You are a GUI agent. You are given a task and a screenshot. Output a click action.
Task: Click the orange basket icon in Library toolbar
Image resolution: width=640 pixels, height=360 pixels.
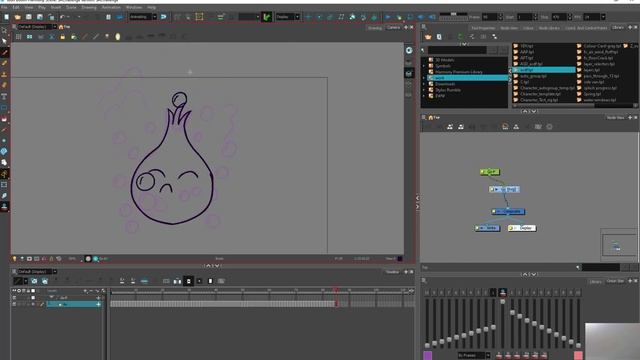coord(428,37)
